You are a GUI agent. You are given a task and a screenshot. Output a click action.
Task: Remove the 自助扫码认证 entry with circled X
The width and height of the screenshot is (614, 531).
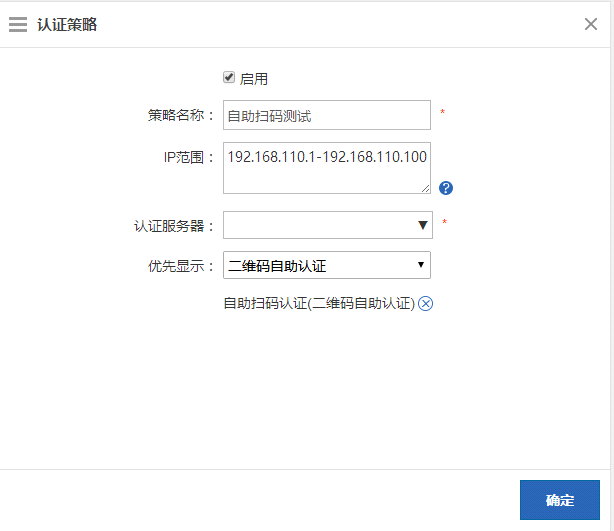pyautogui.click(x=425, y=304)
